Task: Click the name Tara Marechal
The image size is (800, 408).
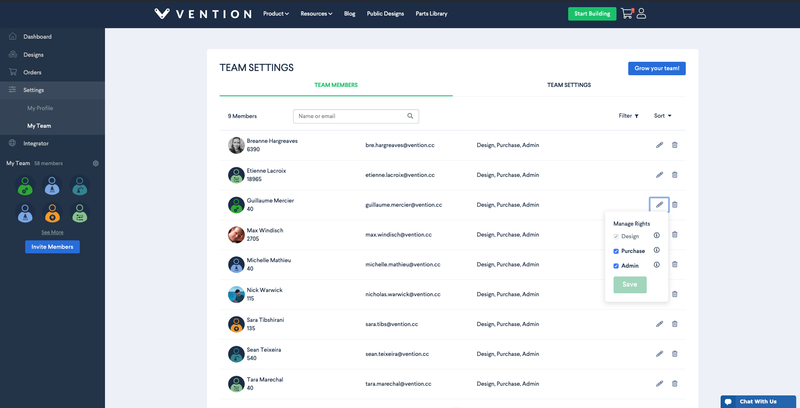Action: 265,379
